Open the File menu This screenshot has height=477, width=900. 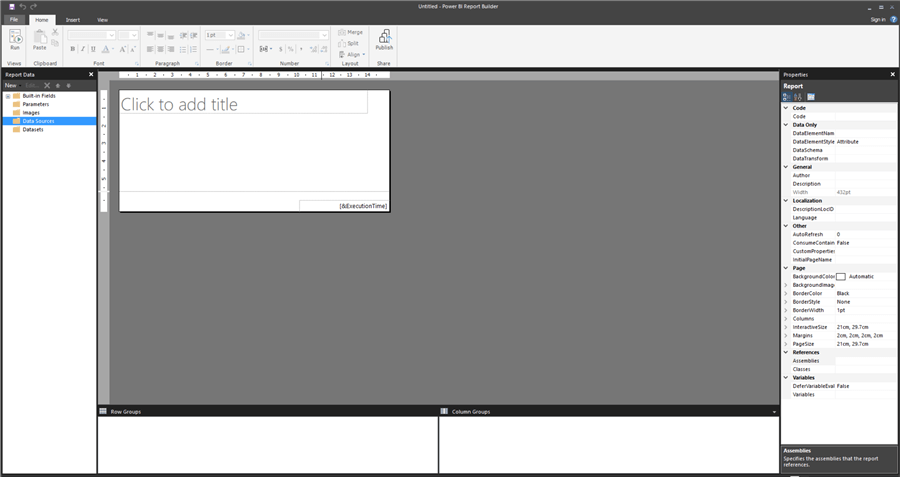pos(14,20)
